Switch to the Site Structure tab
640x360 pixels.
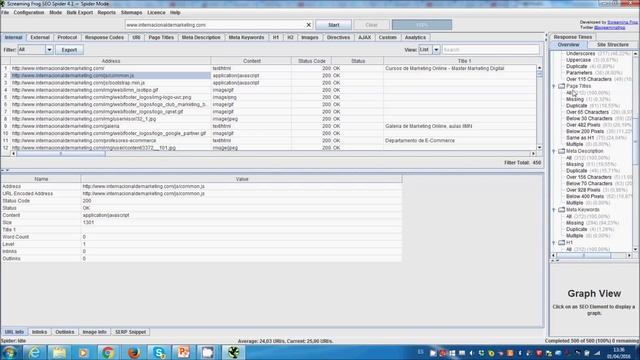613,44
